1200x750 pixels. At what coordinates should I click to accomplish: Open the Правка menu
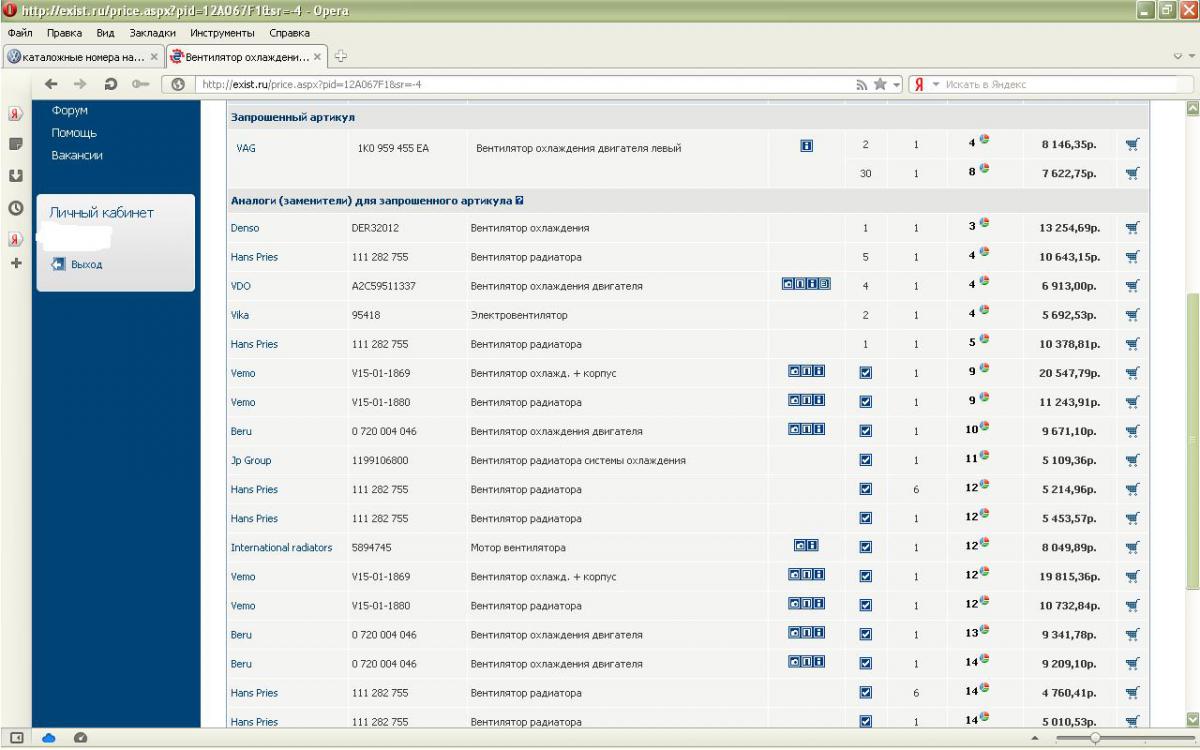64,33
